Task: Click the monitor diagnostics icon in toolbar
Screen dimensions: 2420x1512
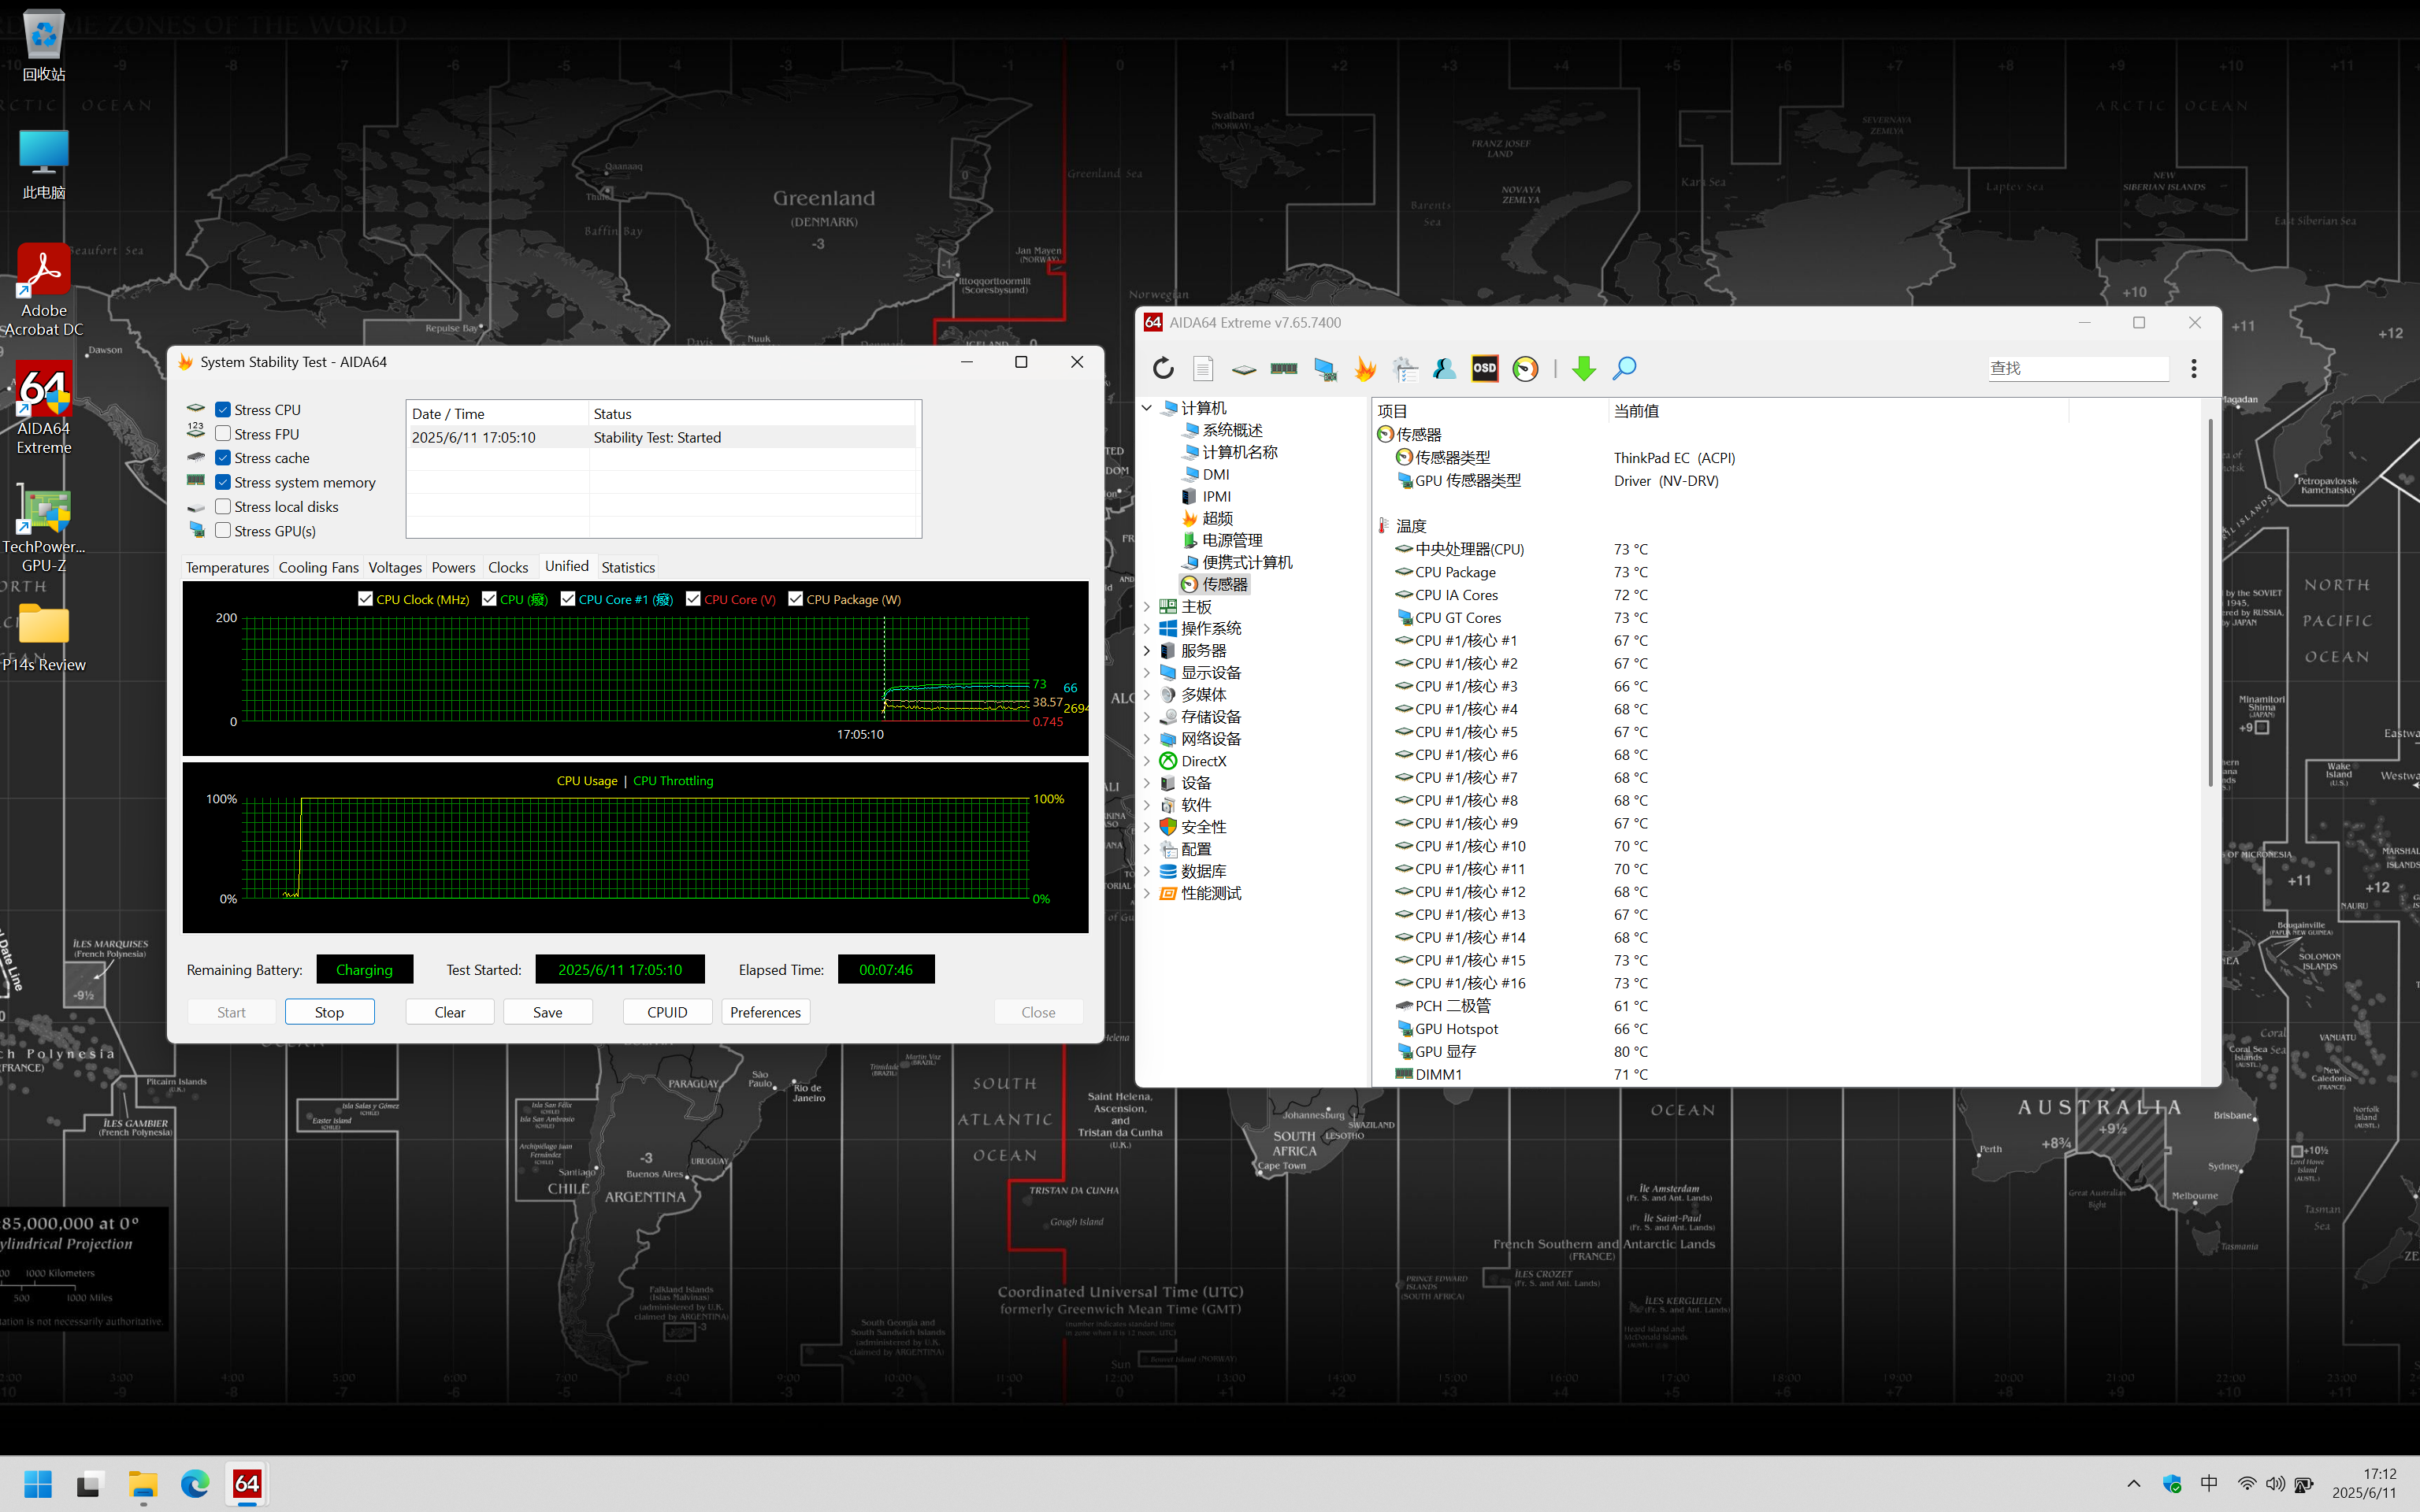Action: pyautogui.click(x=1325, y=368)
